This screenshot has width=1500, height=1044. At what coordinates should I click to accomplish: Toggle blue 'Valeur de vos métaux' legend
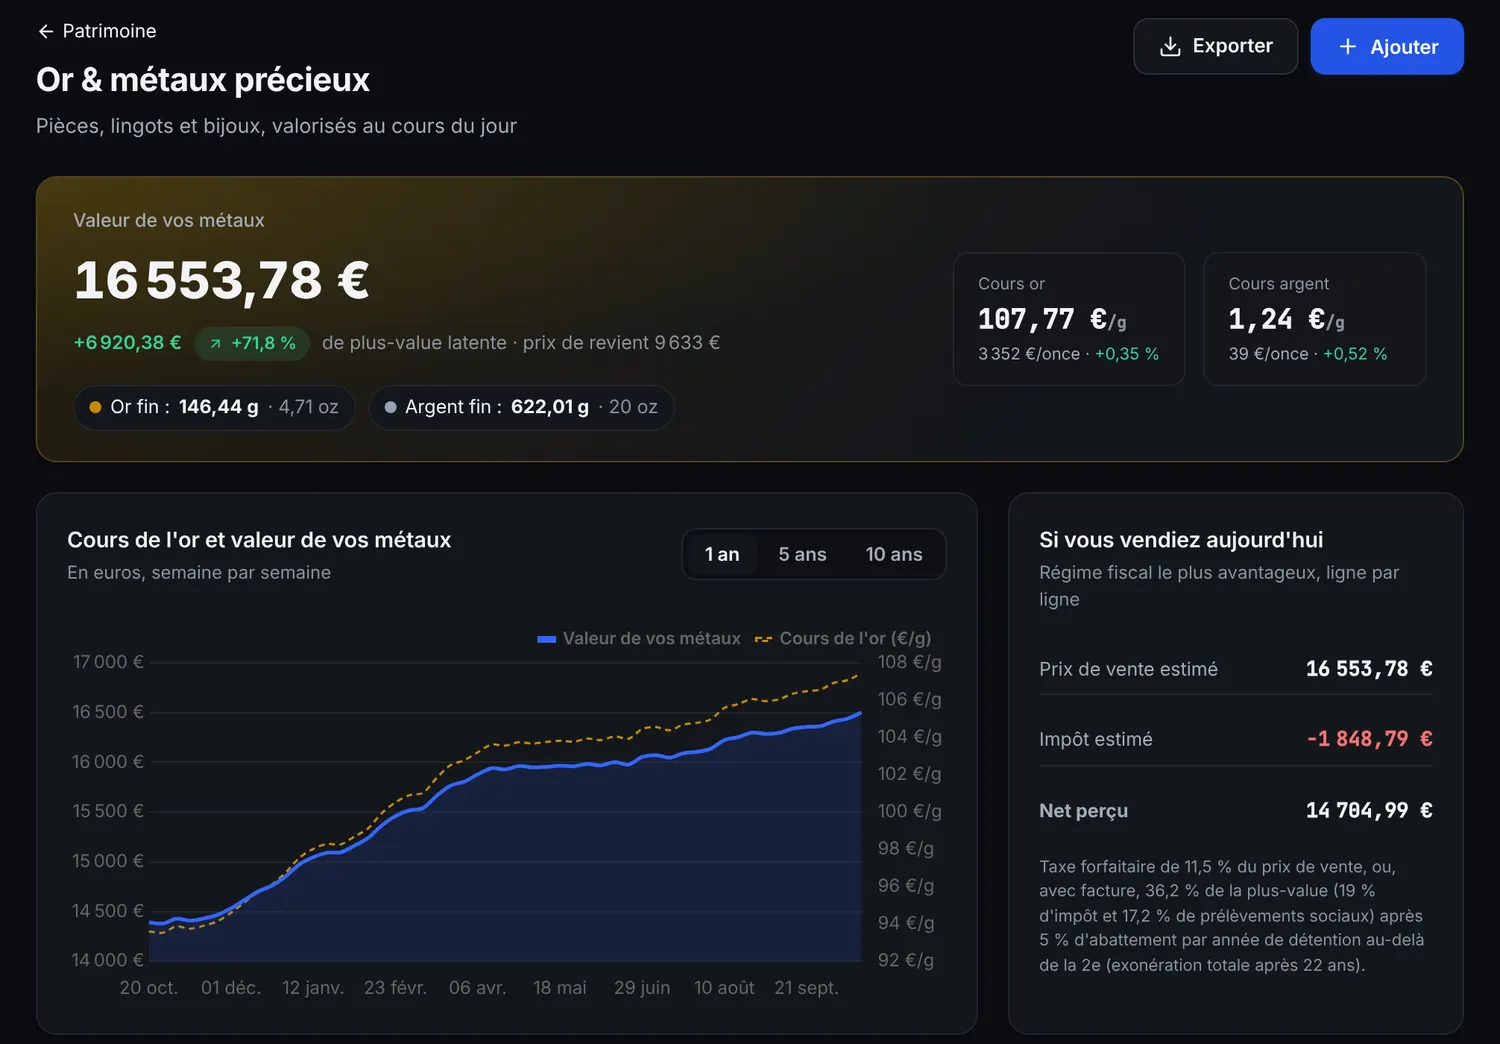click(x=639, y=638)
